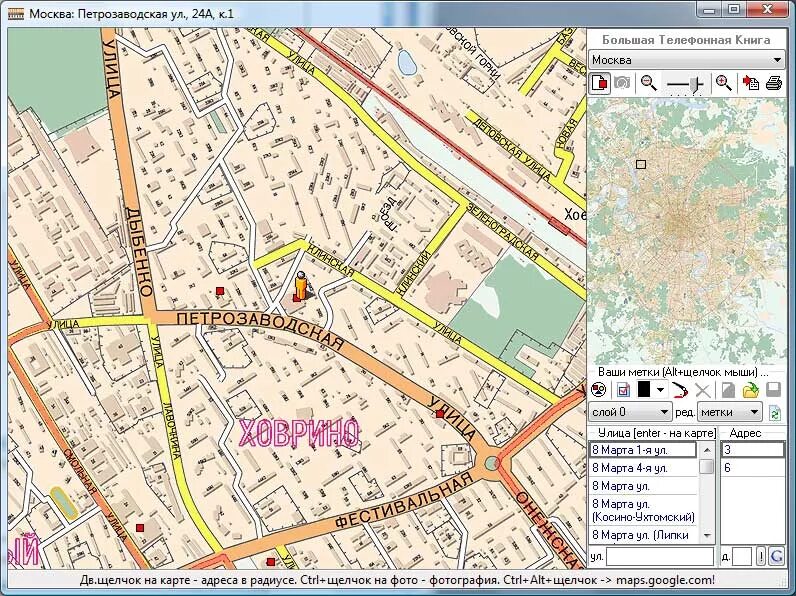796x596 pixels.
Task: Click the export map icon with red arrow
Action: point(750,82)
